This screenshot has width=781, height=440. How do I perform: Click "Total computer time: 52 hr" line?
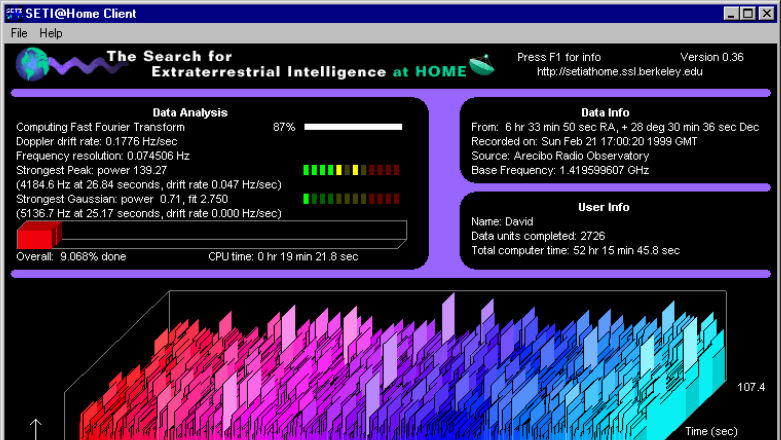point(575,251)
